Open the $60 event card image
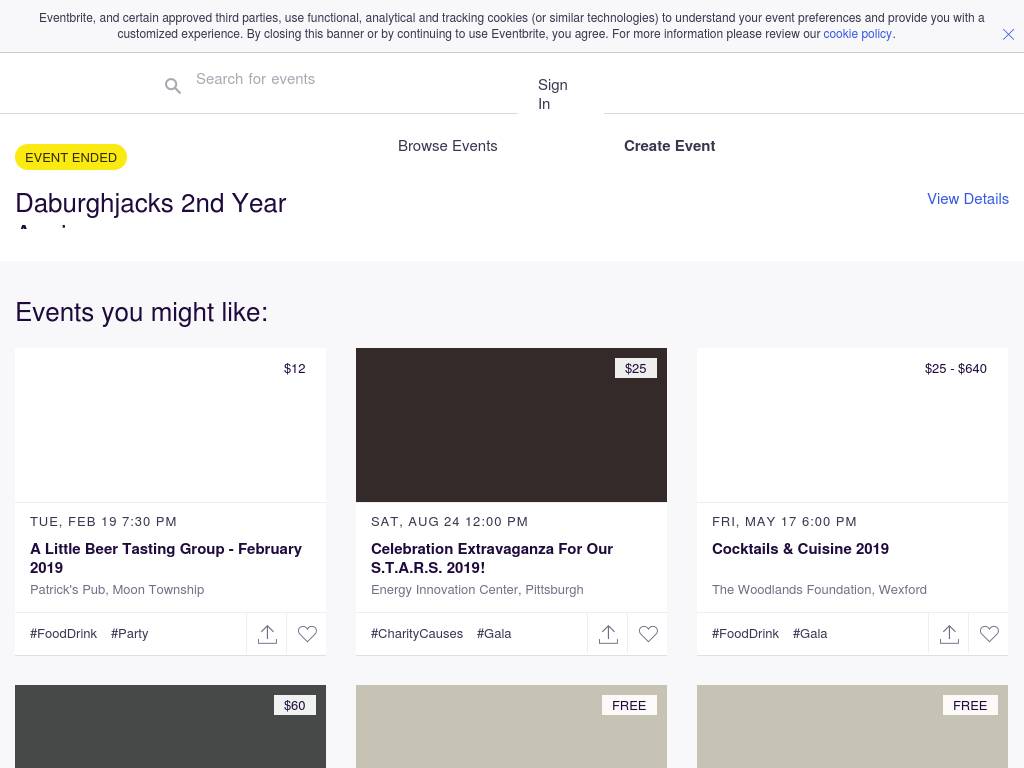This screenshot has height=768, width=1024. (x=170, y=730)
